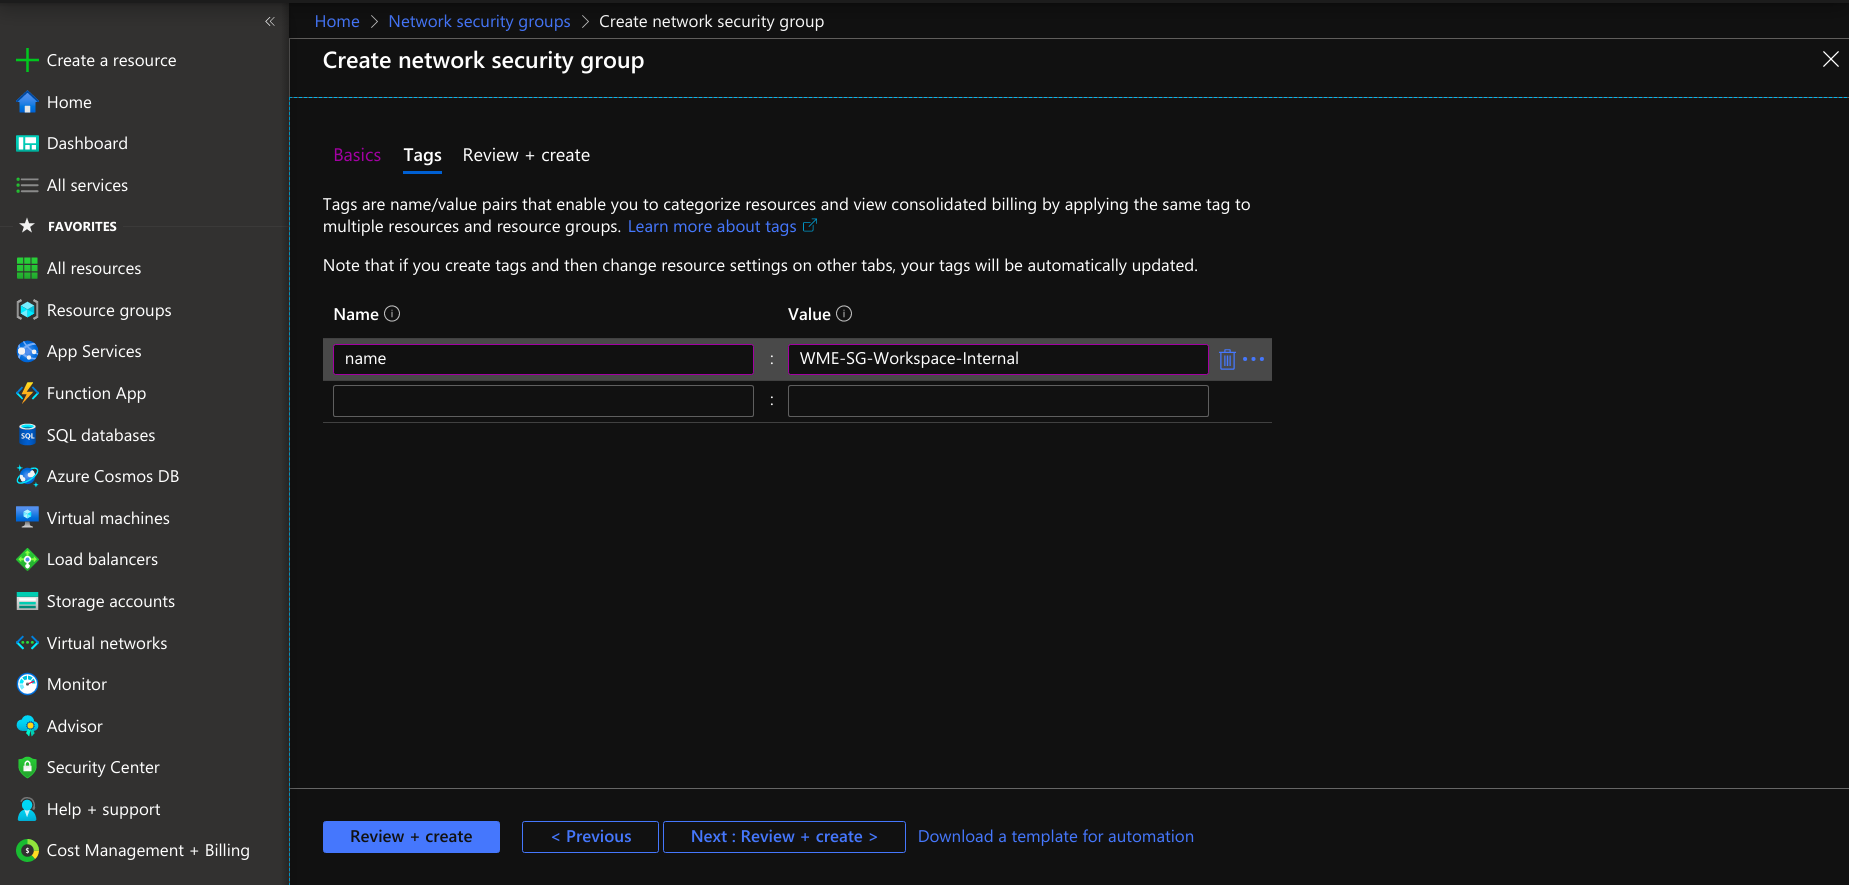Open Resource groups cube icon

pos(27,310)
